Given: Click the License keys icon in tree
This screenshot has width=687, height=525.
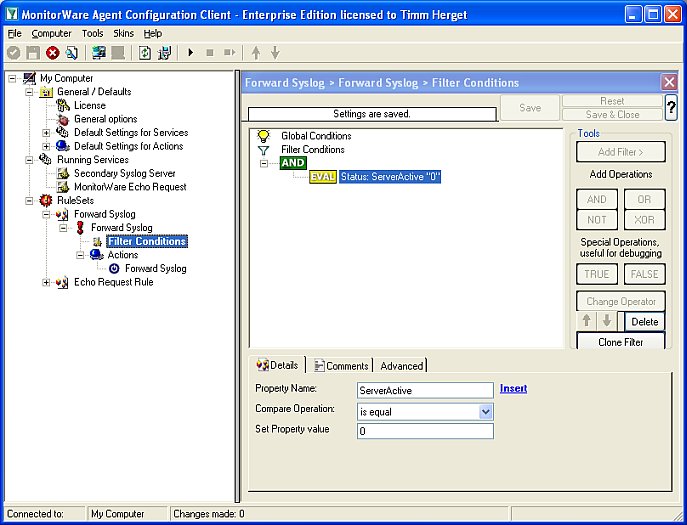Looking at the screenshot, I should point(63,106).
